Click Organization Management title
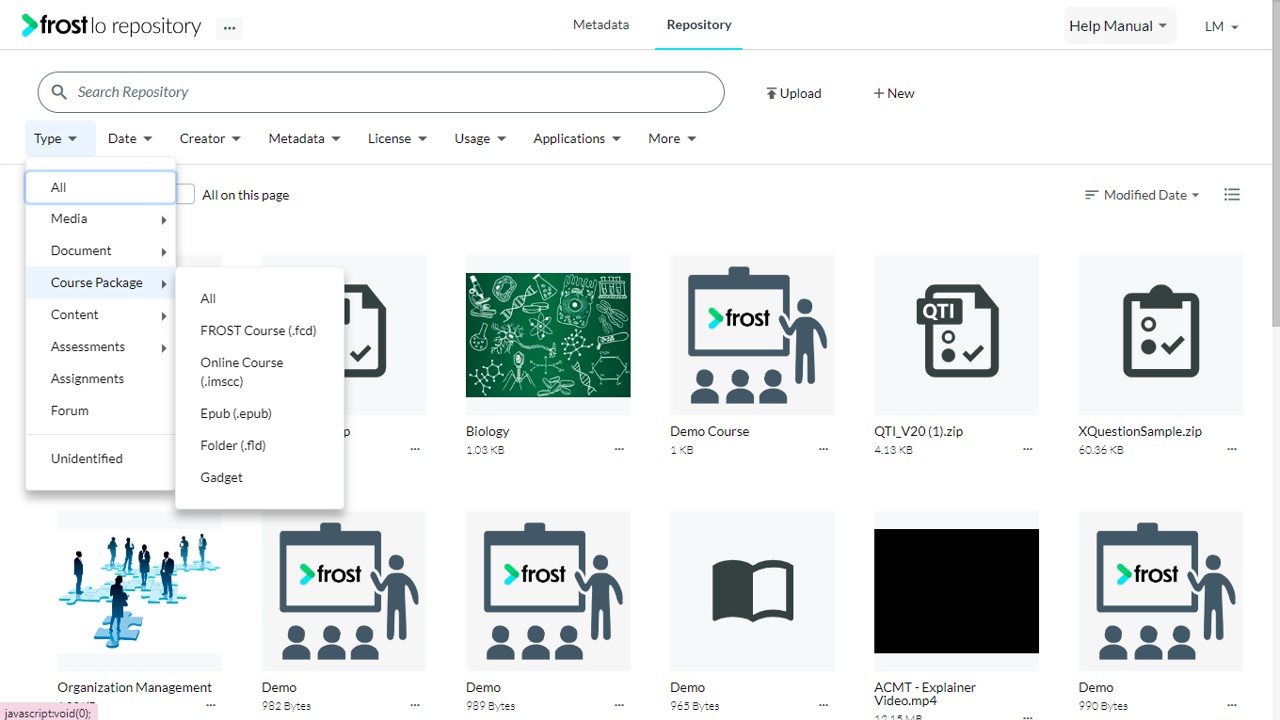The height and width of the screenshot is (720, 1280). click(135, 688)
